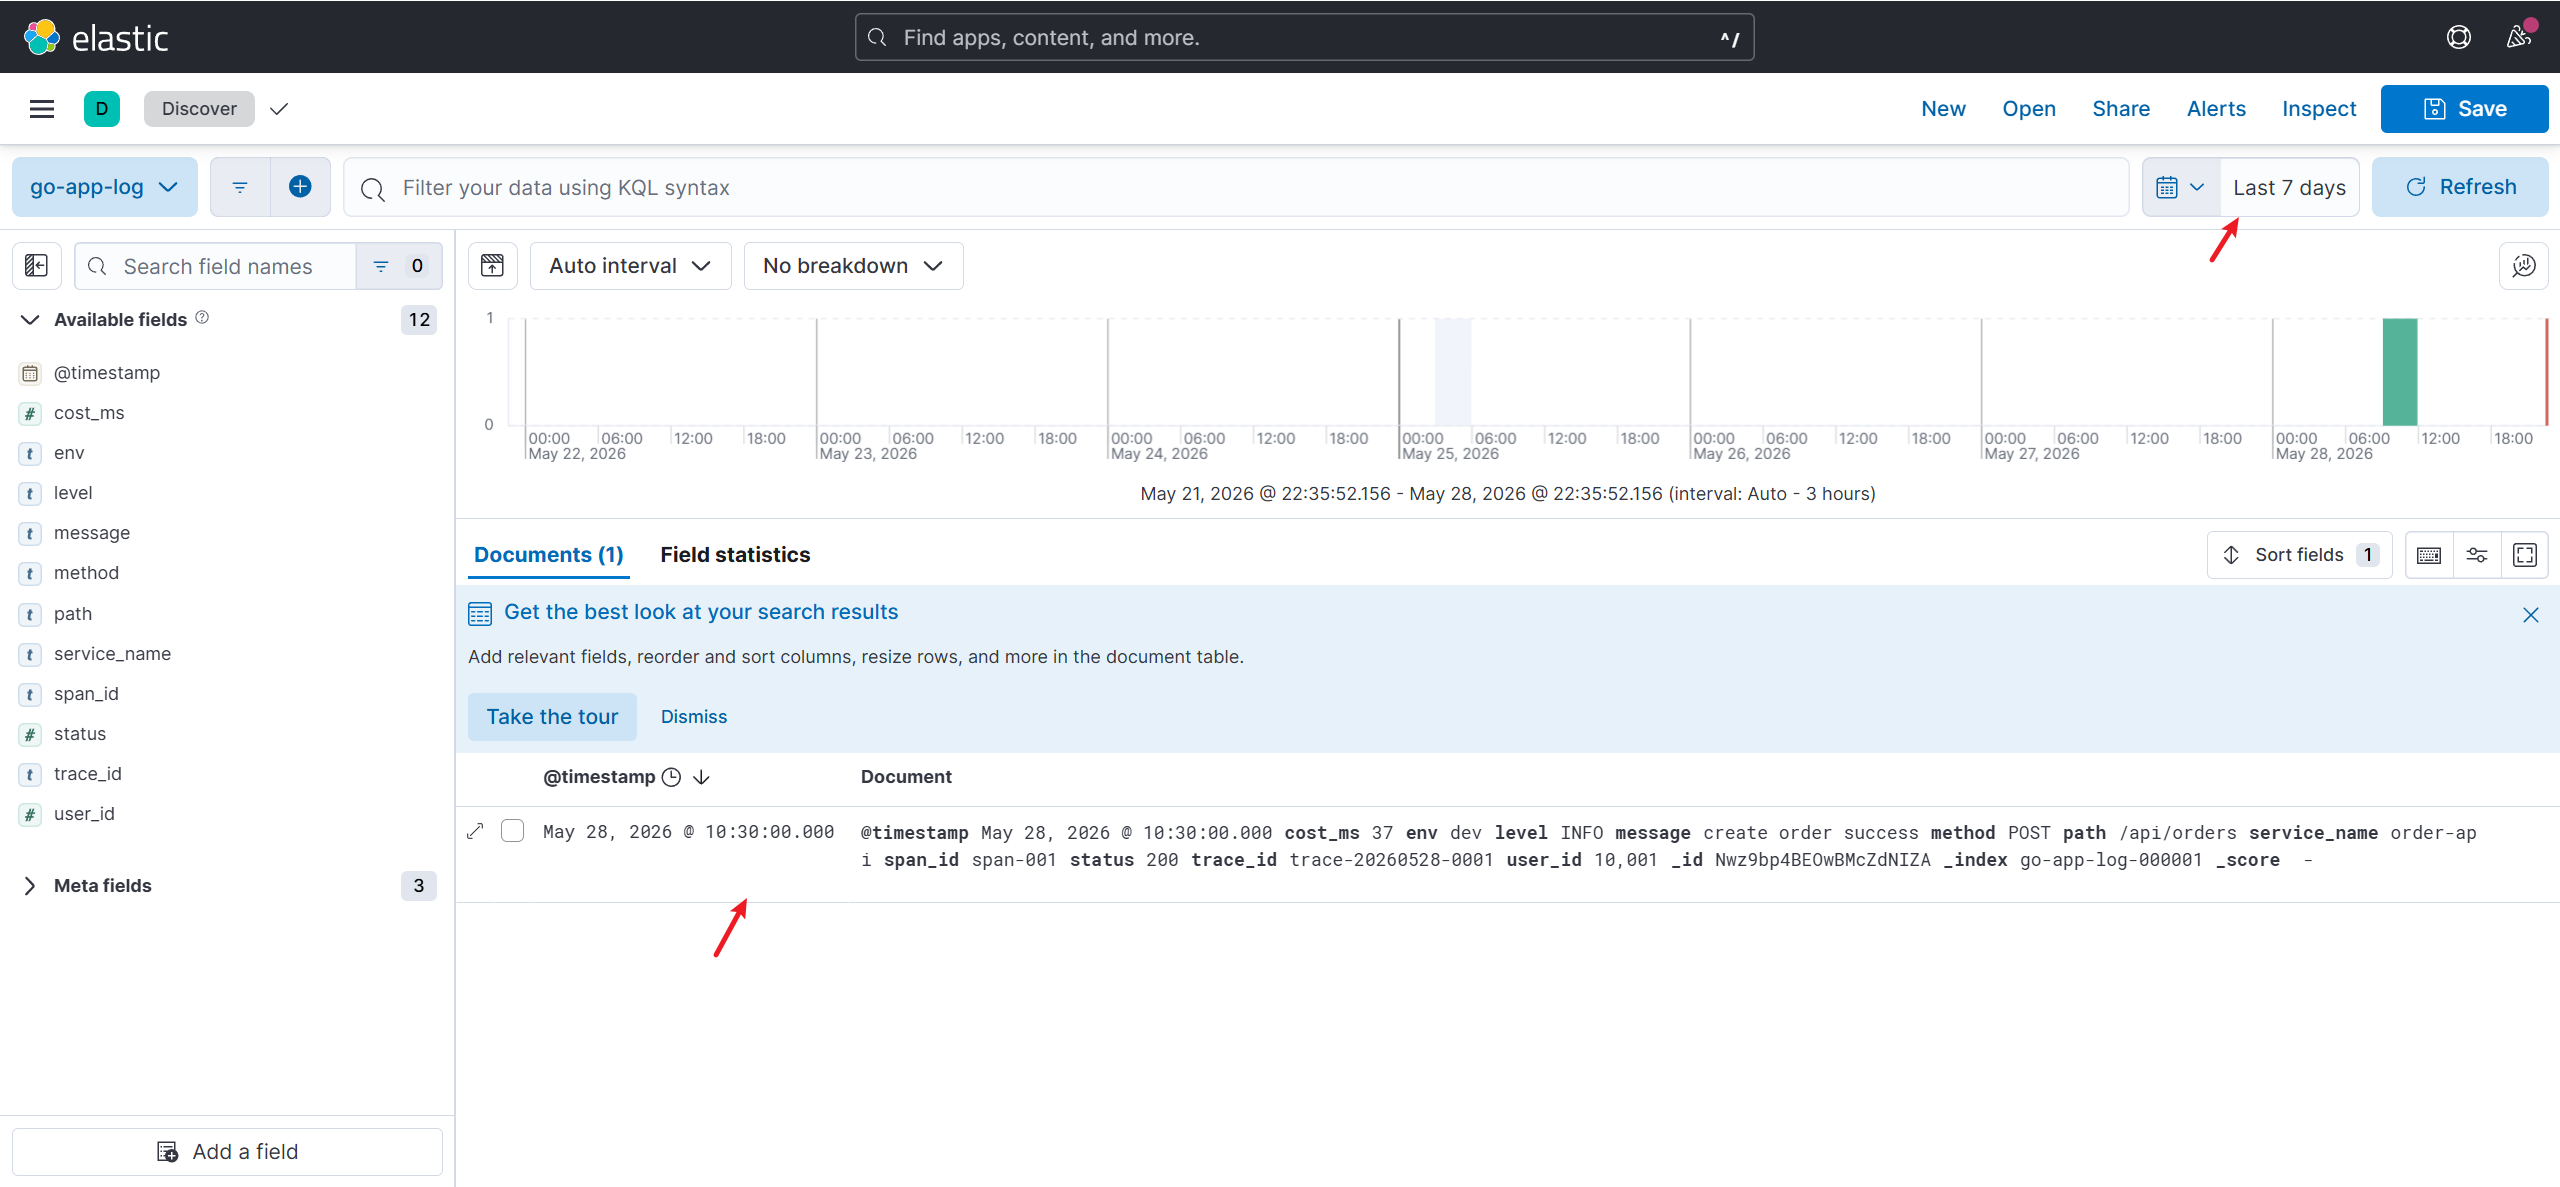Open the Sort fields popover

click(x=2300, y=555)
